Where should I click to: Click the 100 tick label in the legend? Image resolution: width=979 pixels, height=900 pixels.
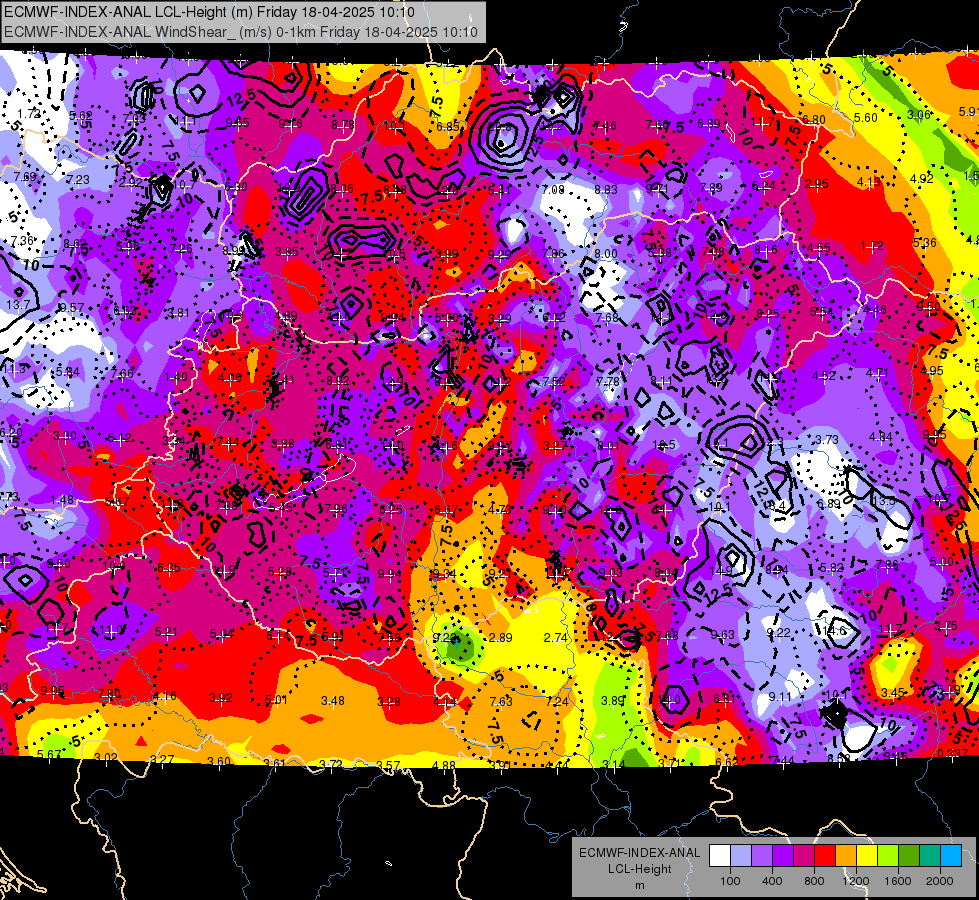(x=730, y=881)
